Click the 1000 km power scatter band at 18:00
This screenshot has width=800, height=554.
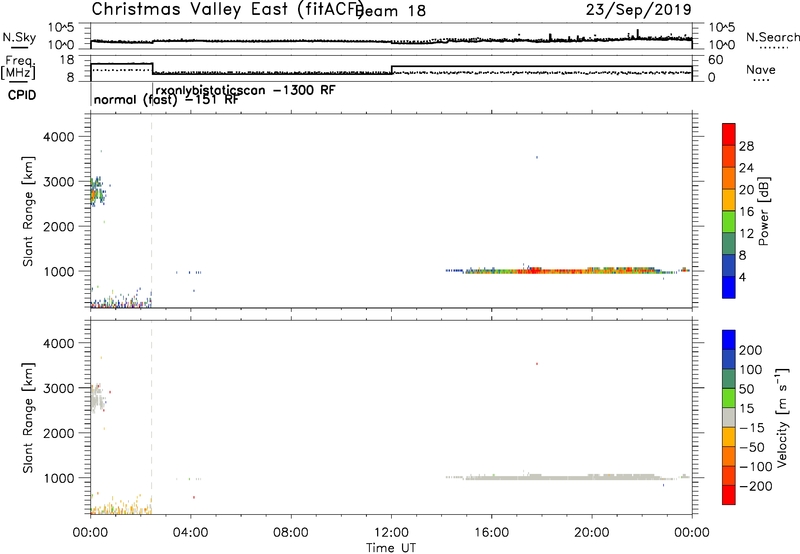tap(541, 270)
